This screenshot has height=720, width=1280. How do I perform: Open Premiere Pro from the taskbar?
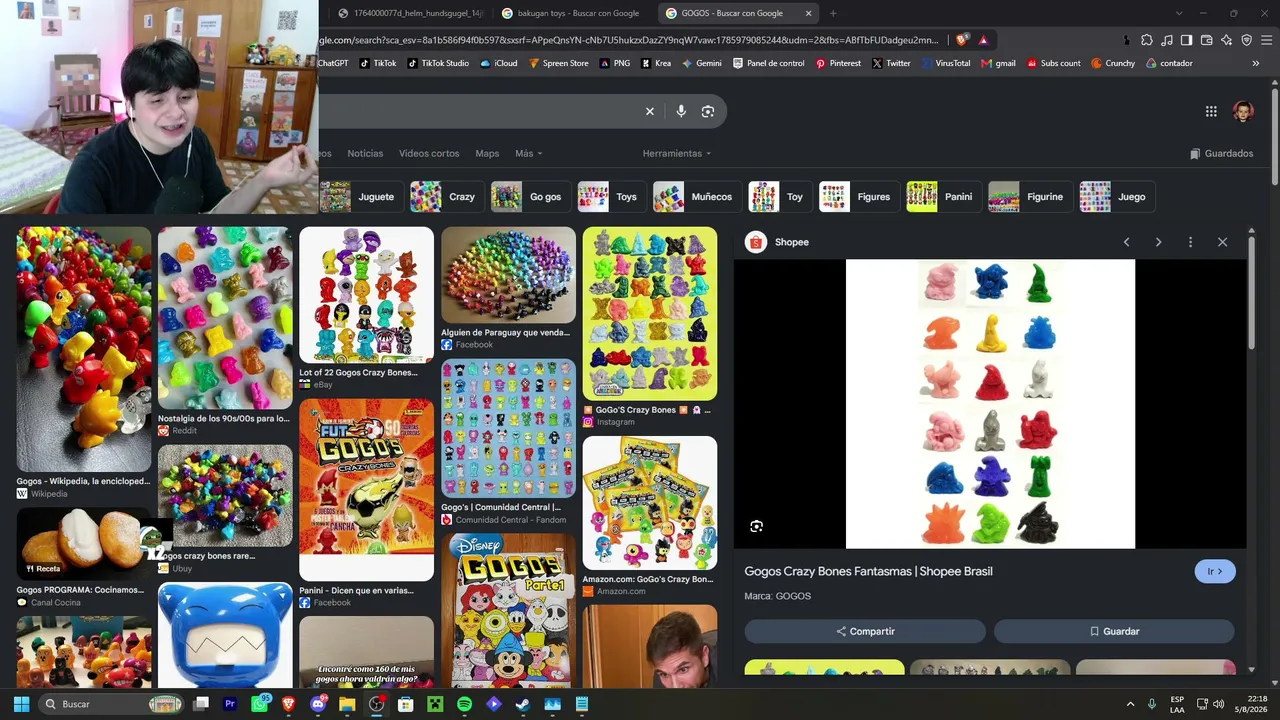click(230, 704)
